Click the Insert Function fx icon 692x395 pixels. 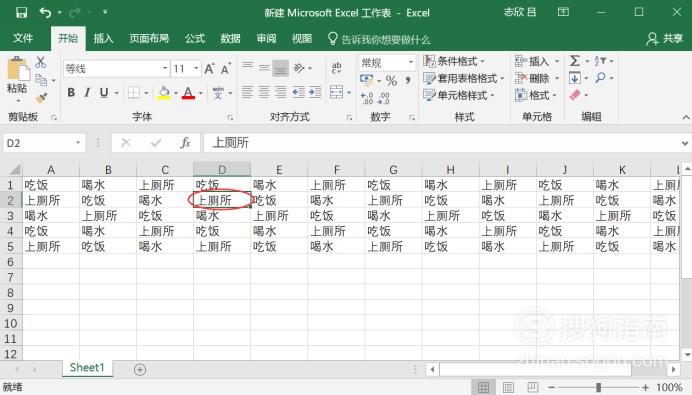185,143
